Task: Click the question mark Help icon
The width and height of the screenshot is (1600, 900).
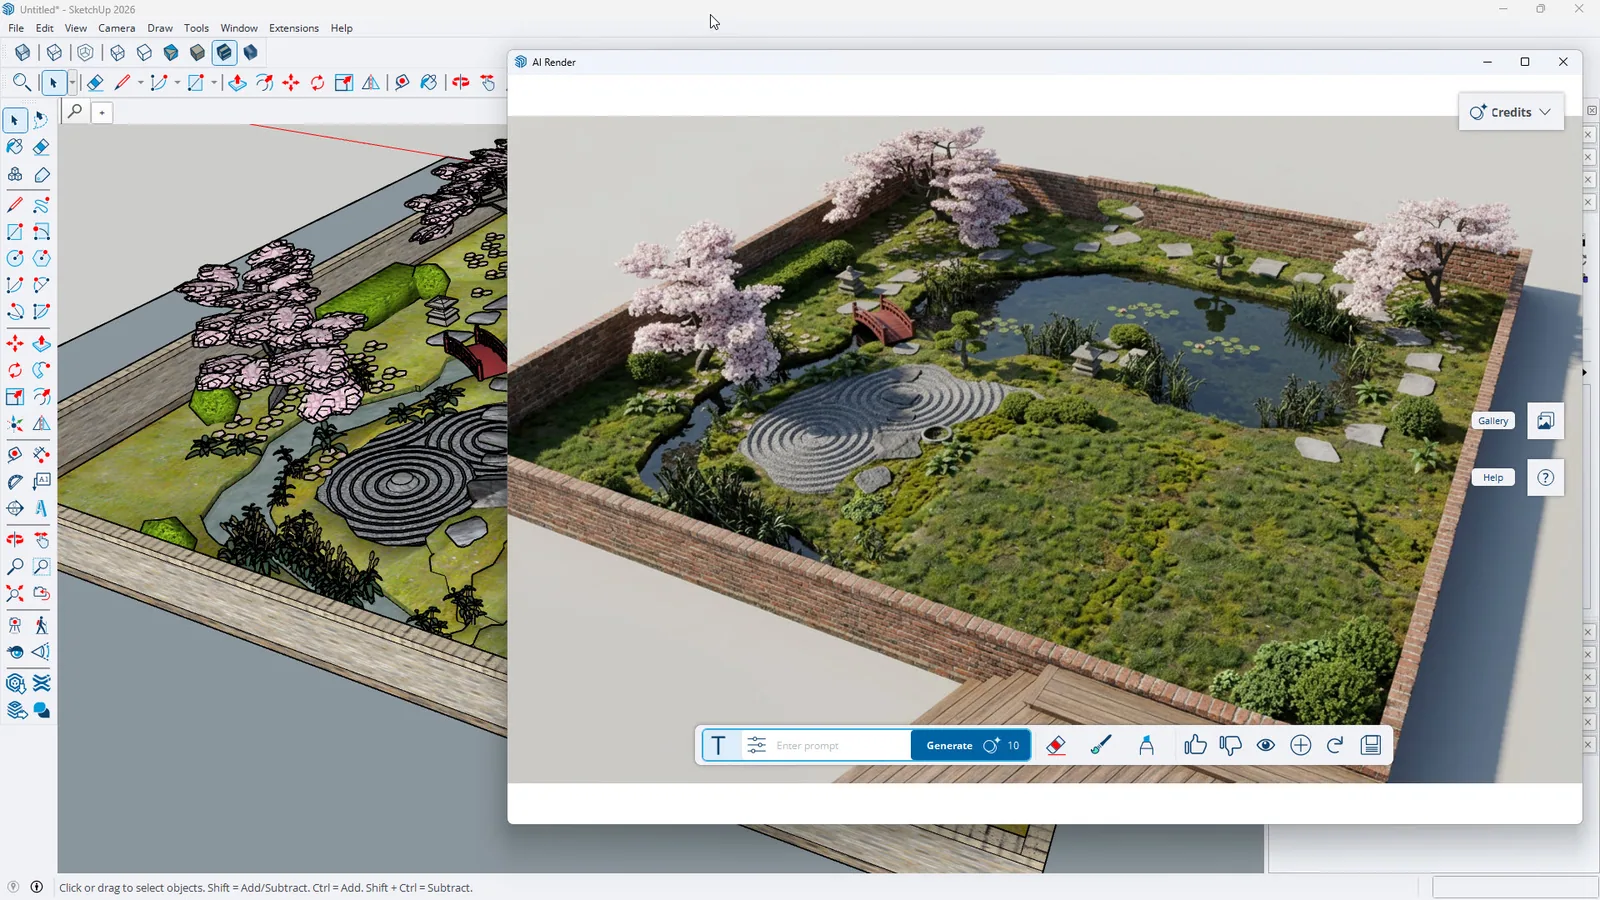Action: click(x=1545, y=477)
